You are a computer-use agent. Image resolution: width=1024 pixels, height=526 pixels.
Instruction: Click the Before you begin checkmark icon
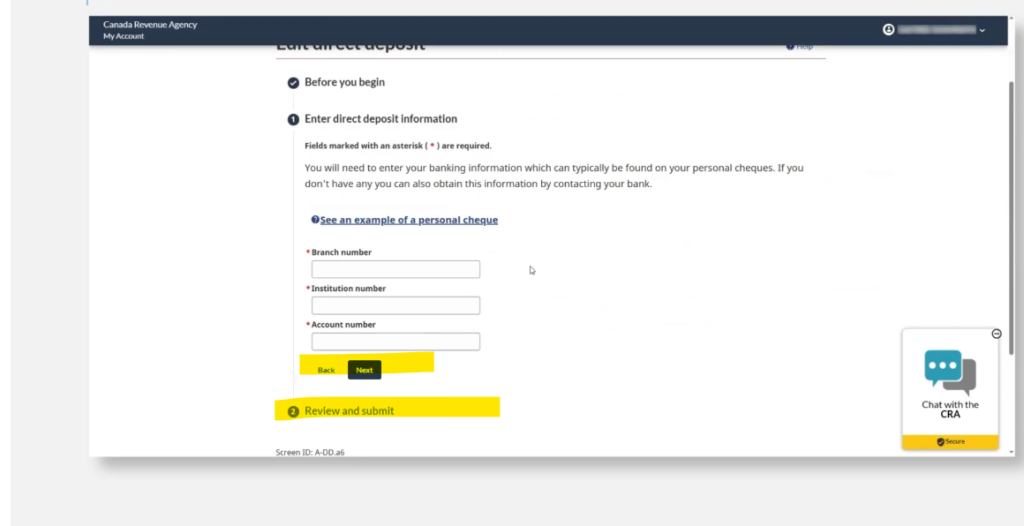(x=293, y=83)
